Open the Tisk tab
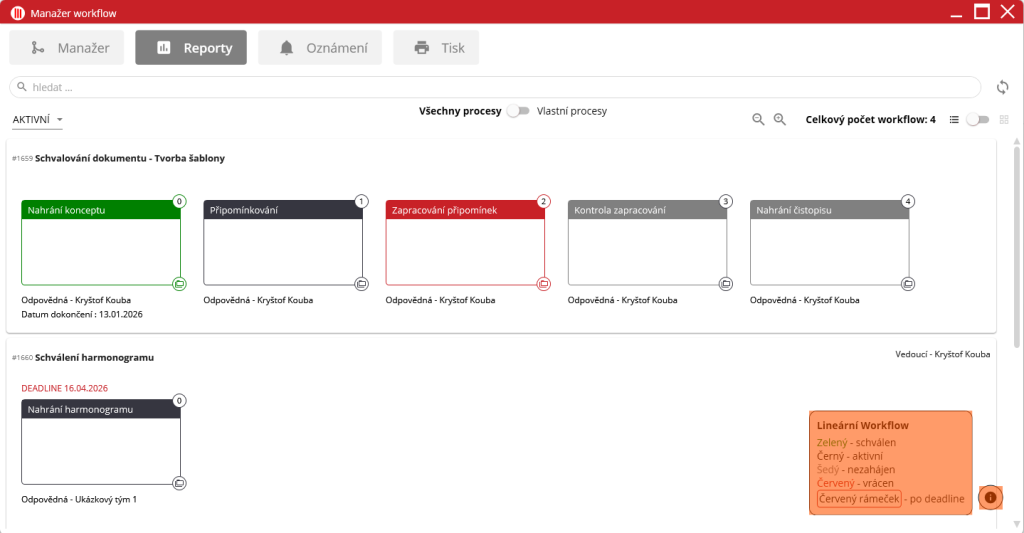The image size is (1024, 533). pos(436,48)
